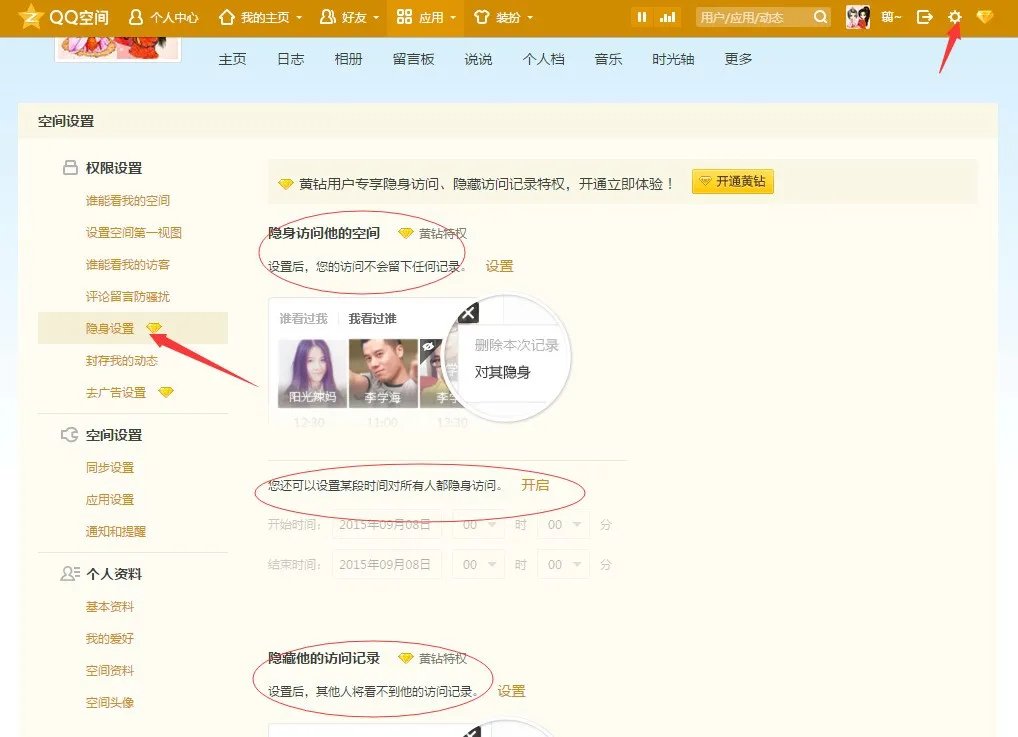This screenshot has height=737, width=1018.
Task: Open 设置空间第一视图 option
Action: click(x=134, y=232)
